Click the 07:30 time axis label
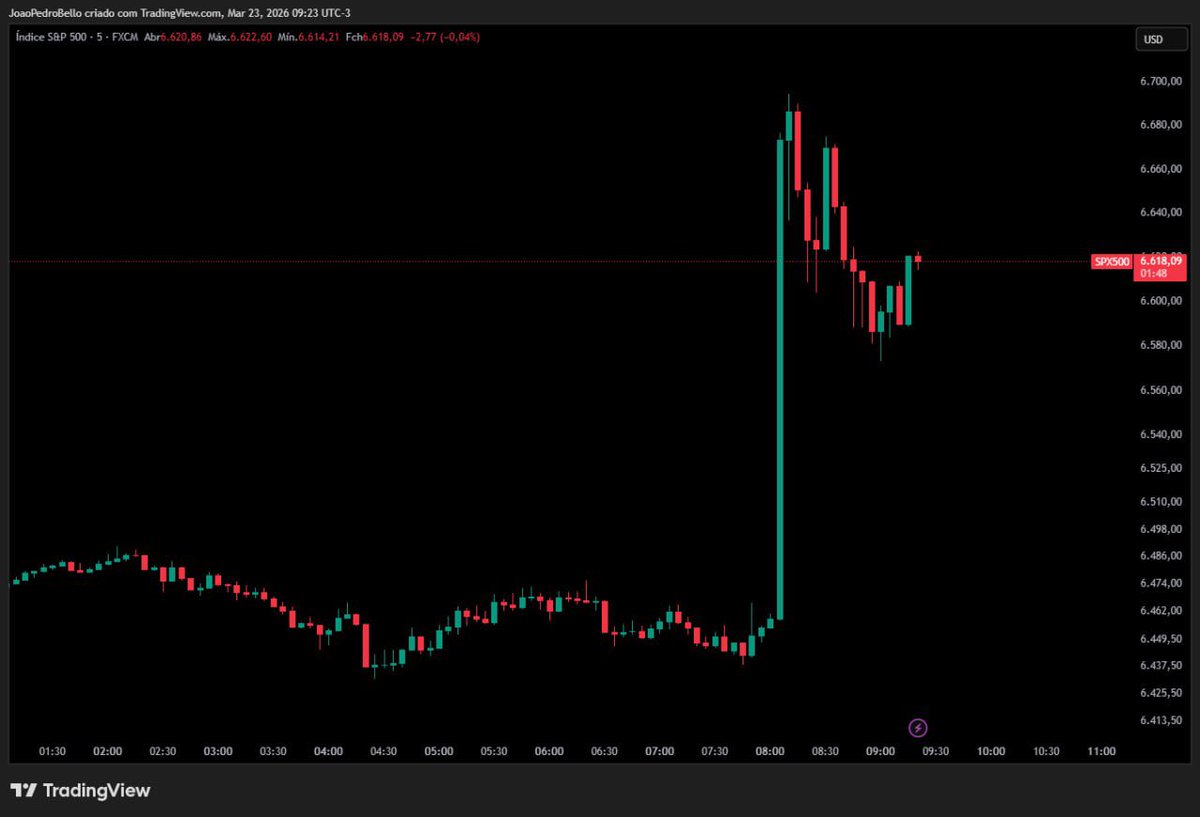Screen dimensions: 1200x817 pyautogui.click(x=715, y=751)
